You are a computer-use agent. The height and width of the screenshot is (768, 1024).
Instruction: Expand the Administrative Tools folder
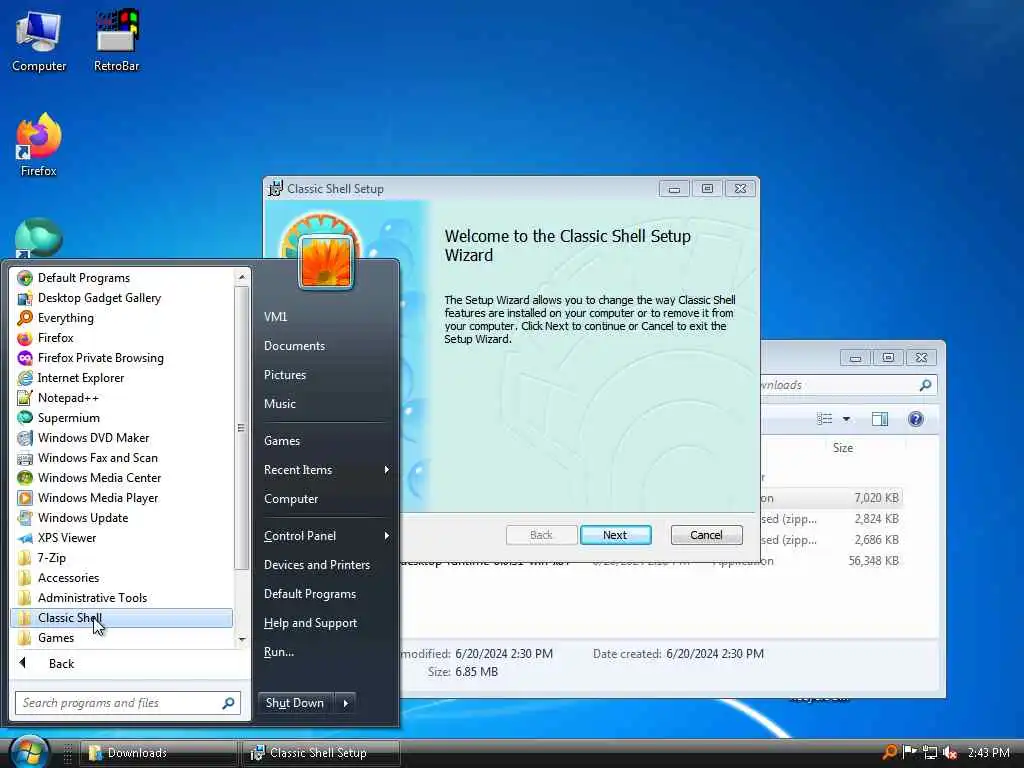pos(92,598)
